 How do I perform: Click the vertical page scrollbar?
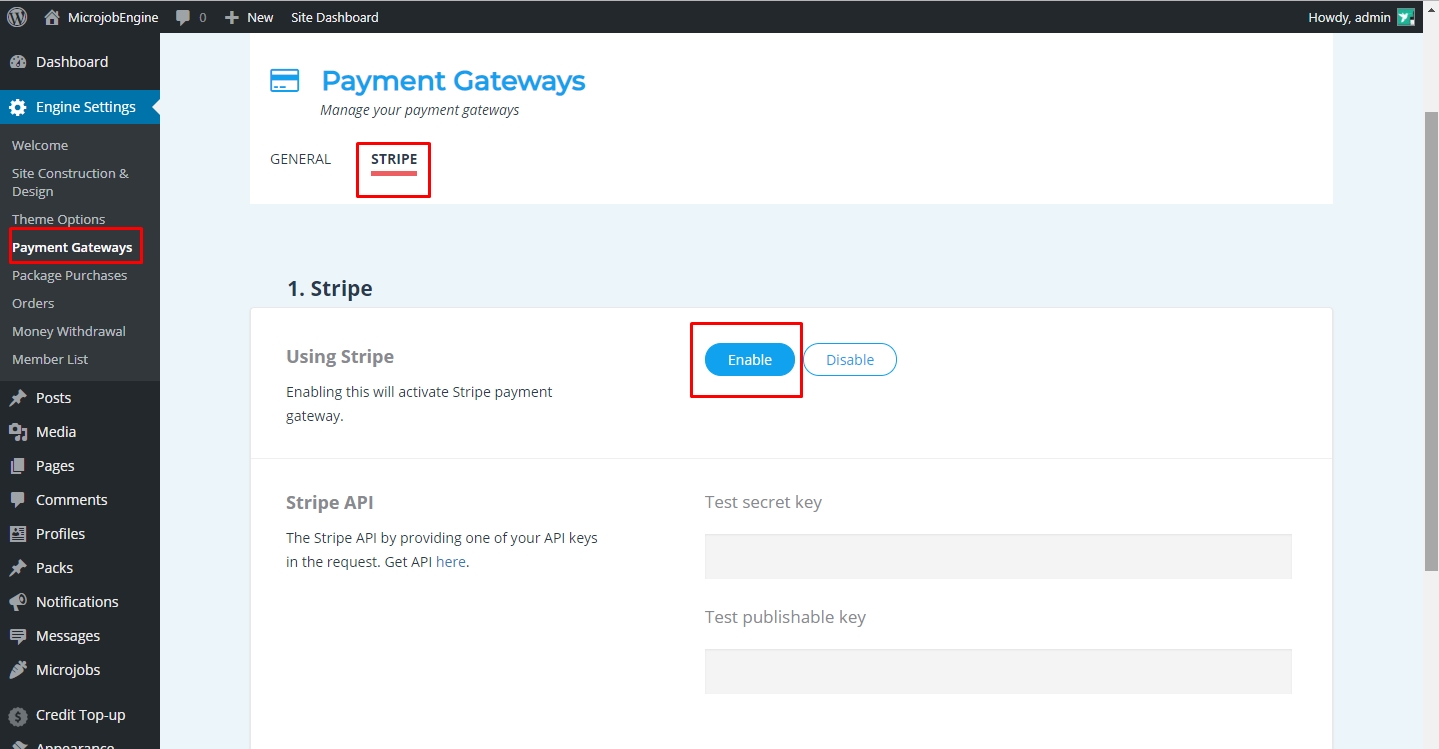(1430, 340)
